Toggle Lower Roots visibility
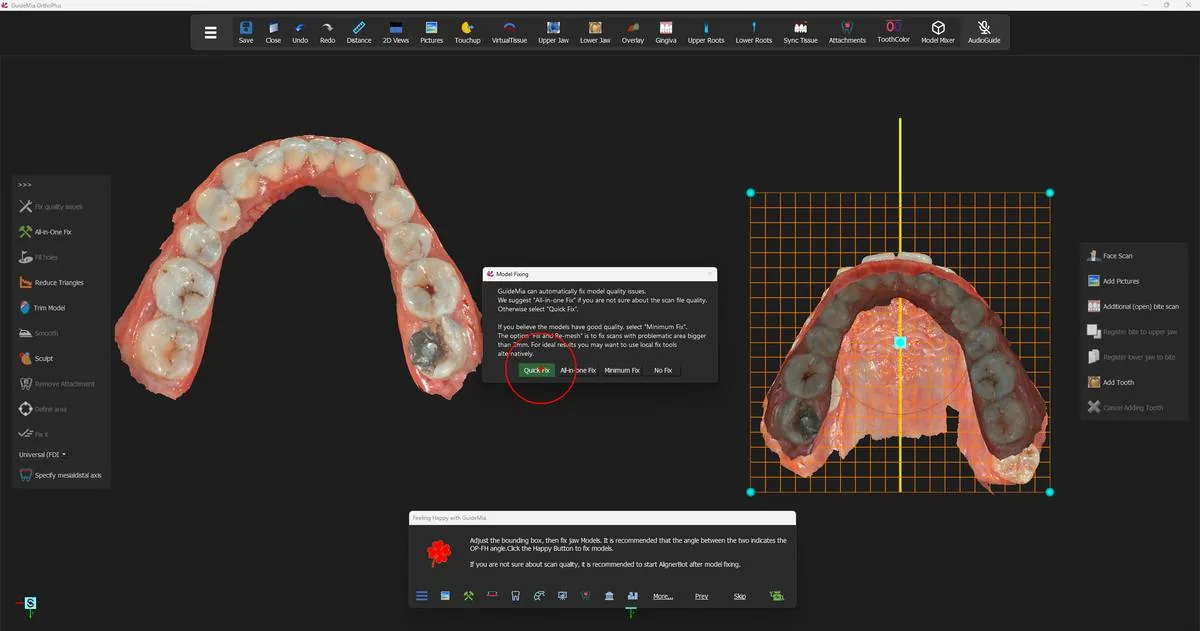Screen dimensions: 1200x631 tap(754, 33)
